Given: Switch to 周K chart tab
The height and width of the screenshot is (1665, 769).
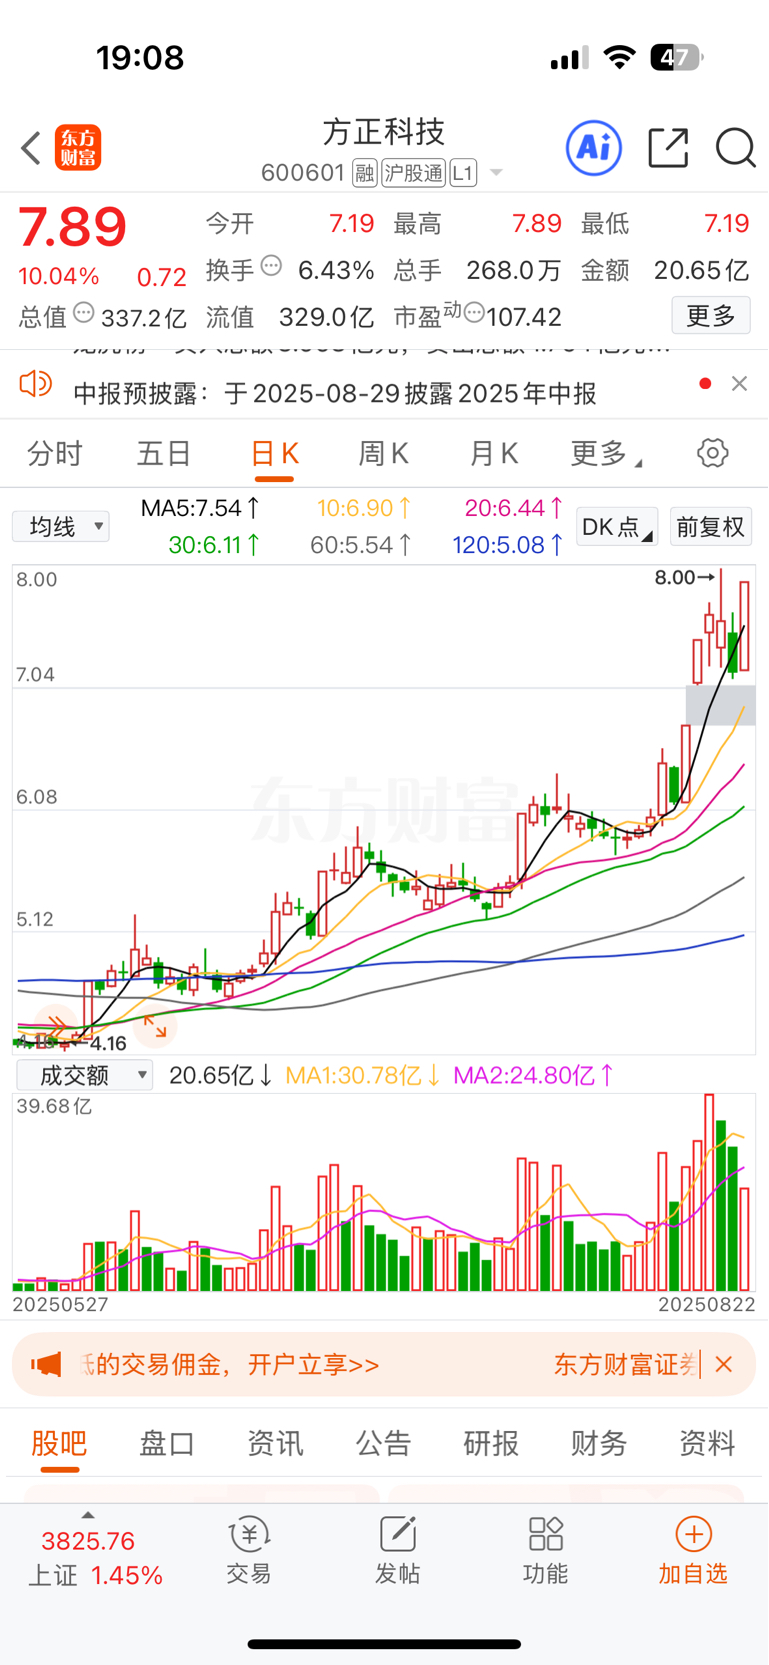Looking at the screenshot, I should (x=384, y=454).
